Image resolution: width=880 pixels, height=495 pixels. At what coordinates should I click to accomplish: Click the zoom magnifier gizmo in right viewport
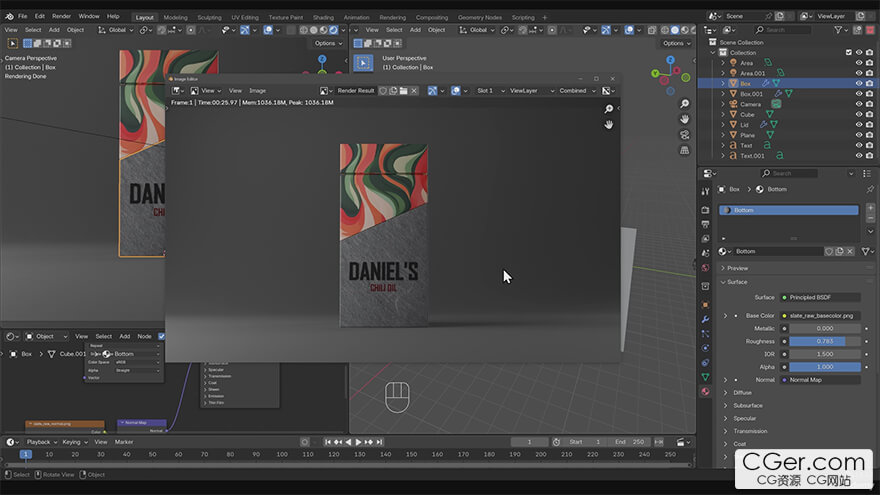[685, 104]
